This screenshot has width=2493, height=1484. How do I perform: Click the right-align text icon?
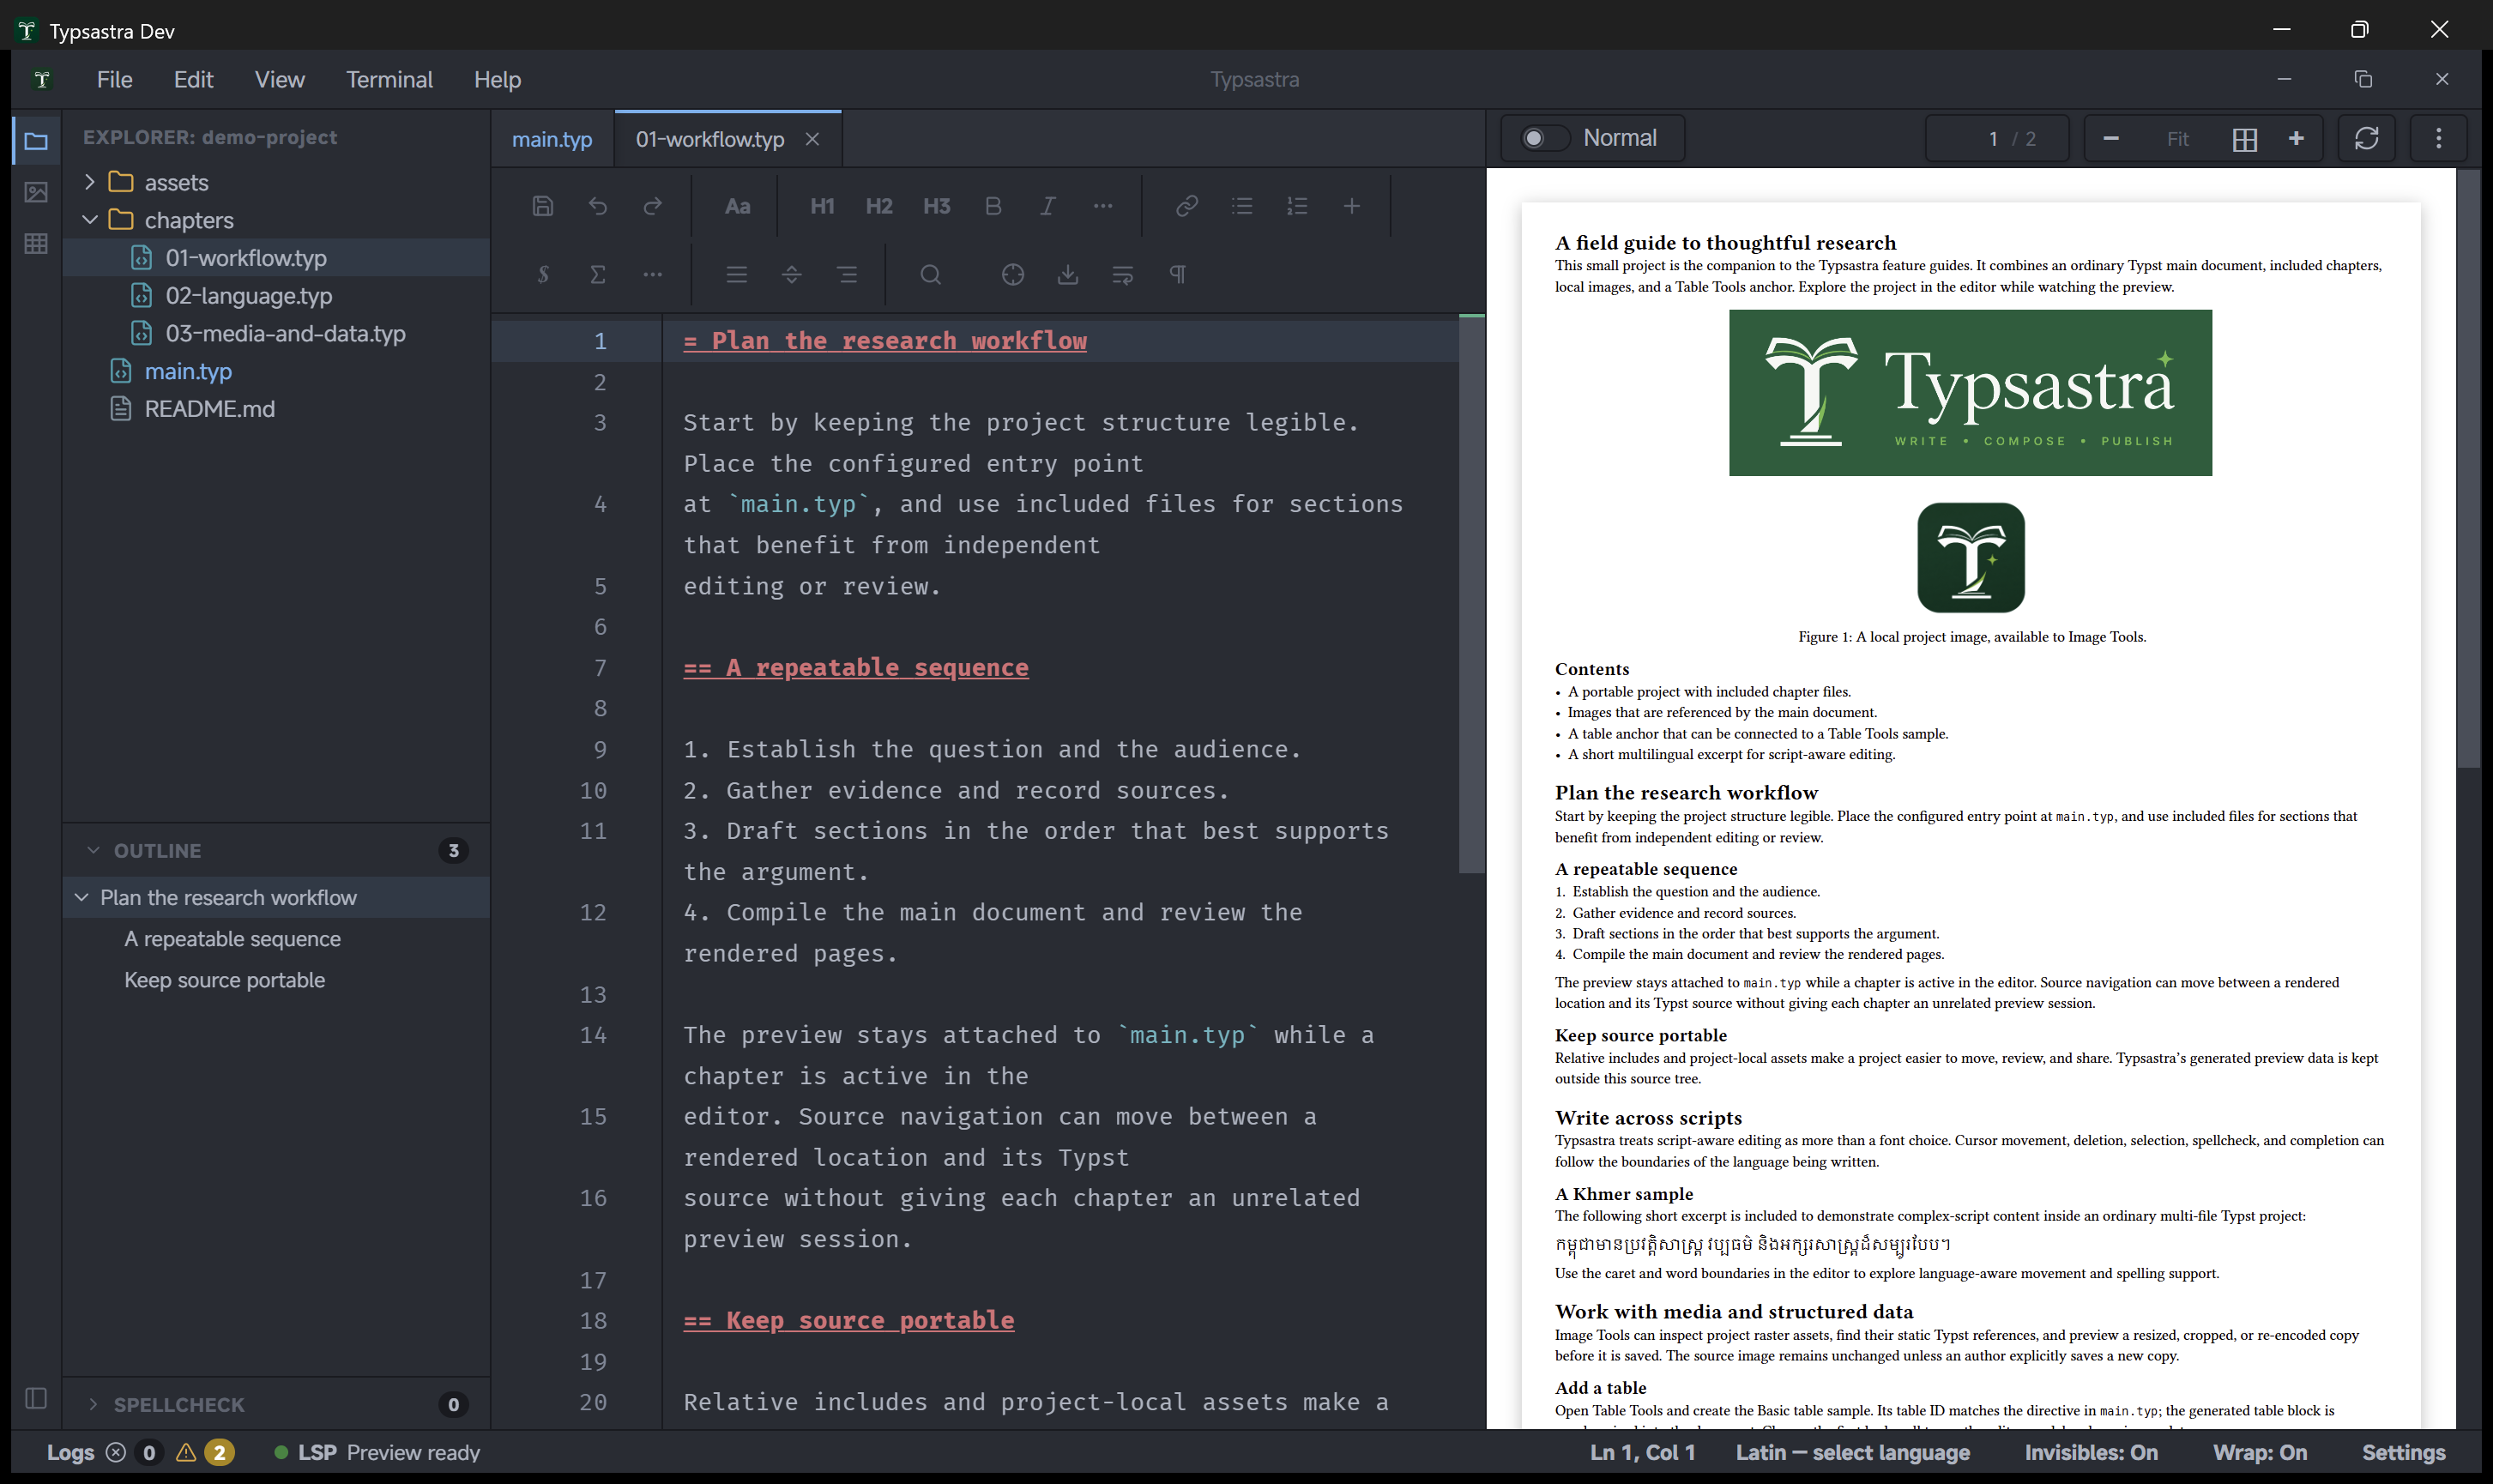(847, 274)
